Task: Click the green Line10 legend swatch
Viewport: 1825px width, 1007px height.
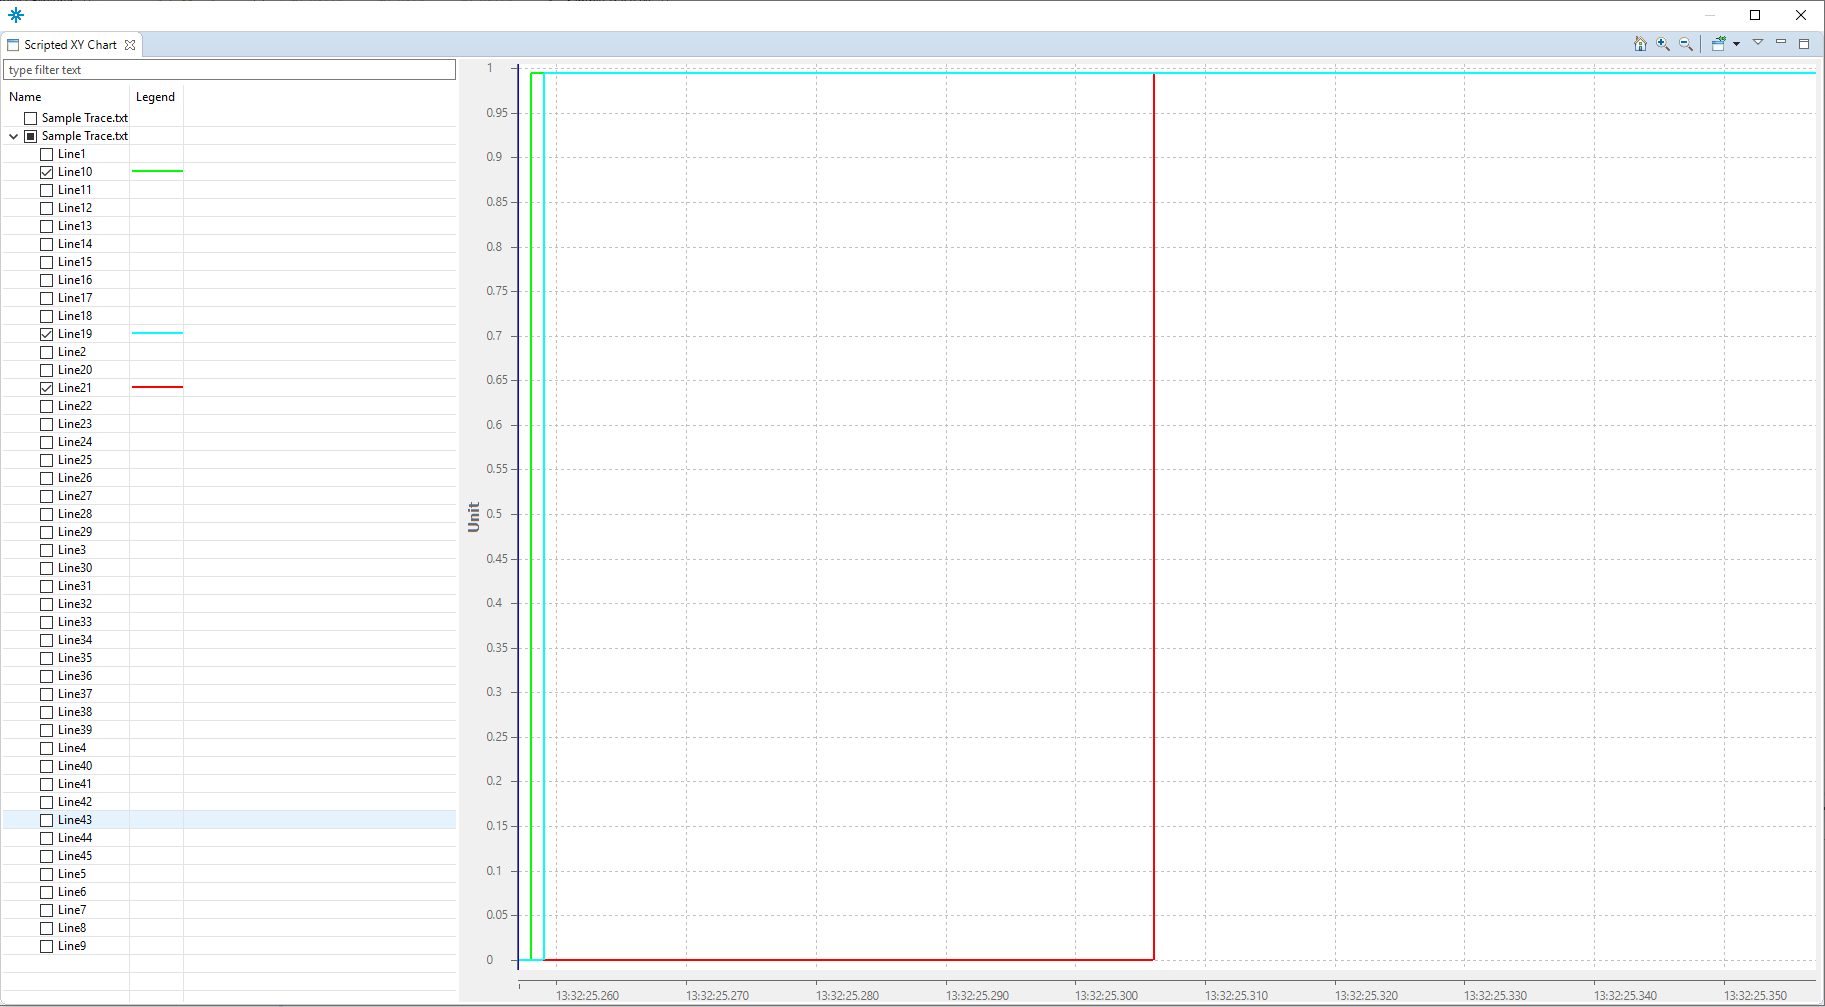Action: tap(157, 172)
